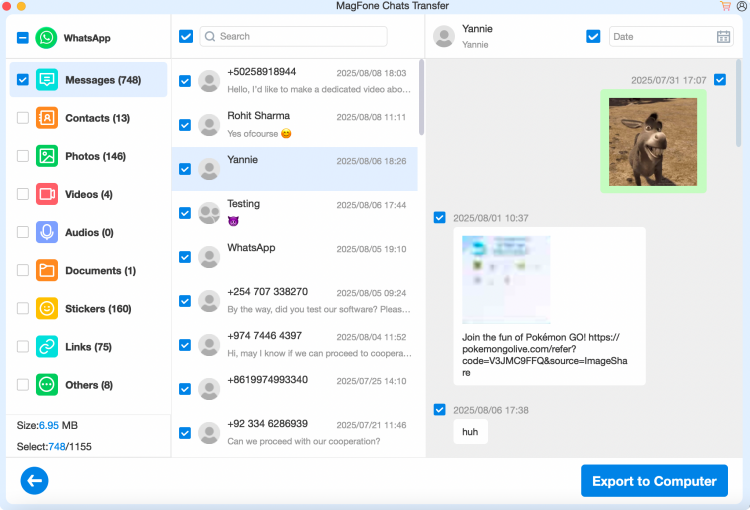
Task: Select the Messages category icon
Action: [x=47, y=79]
